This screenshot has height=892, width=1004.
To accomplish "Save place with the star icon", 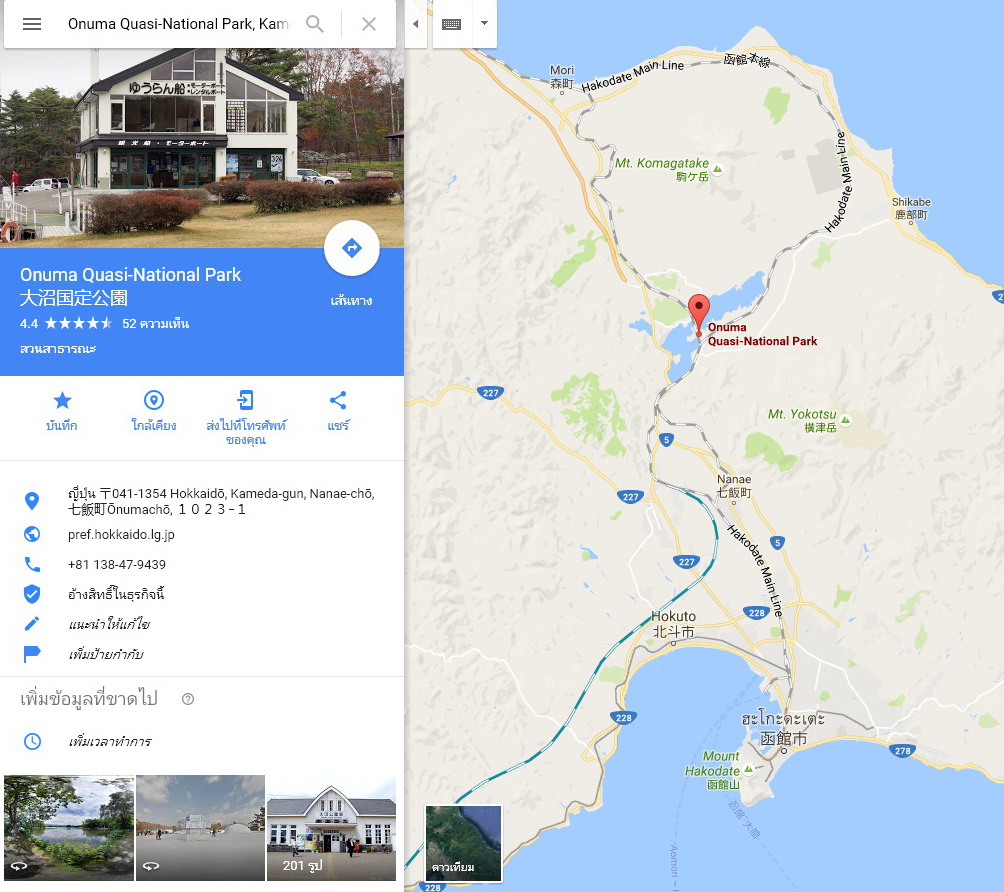I will (62, 401).
